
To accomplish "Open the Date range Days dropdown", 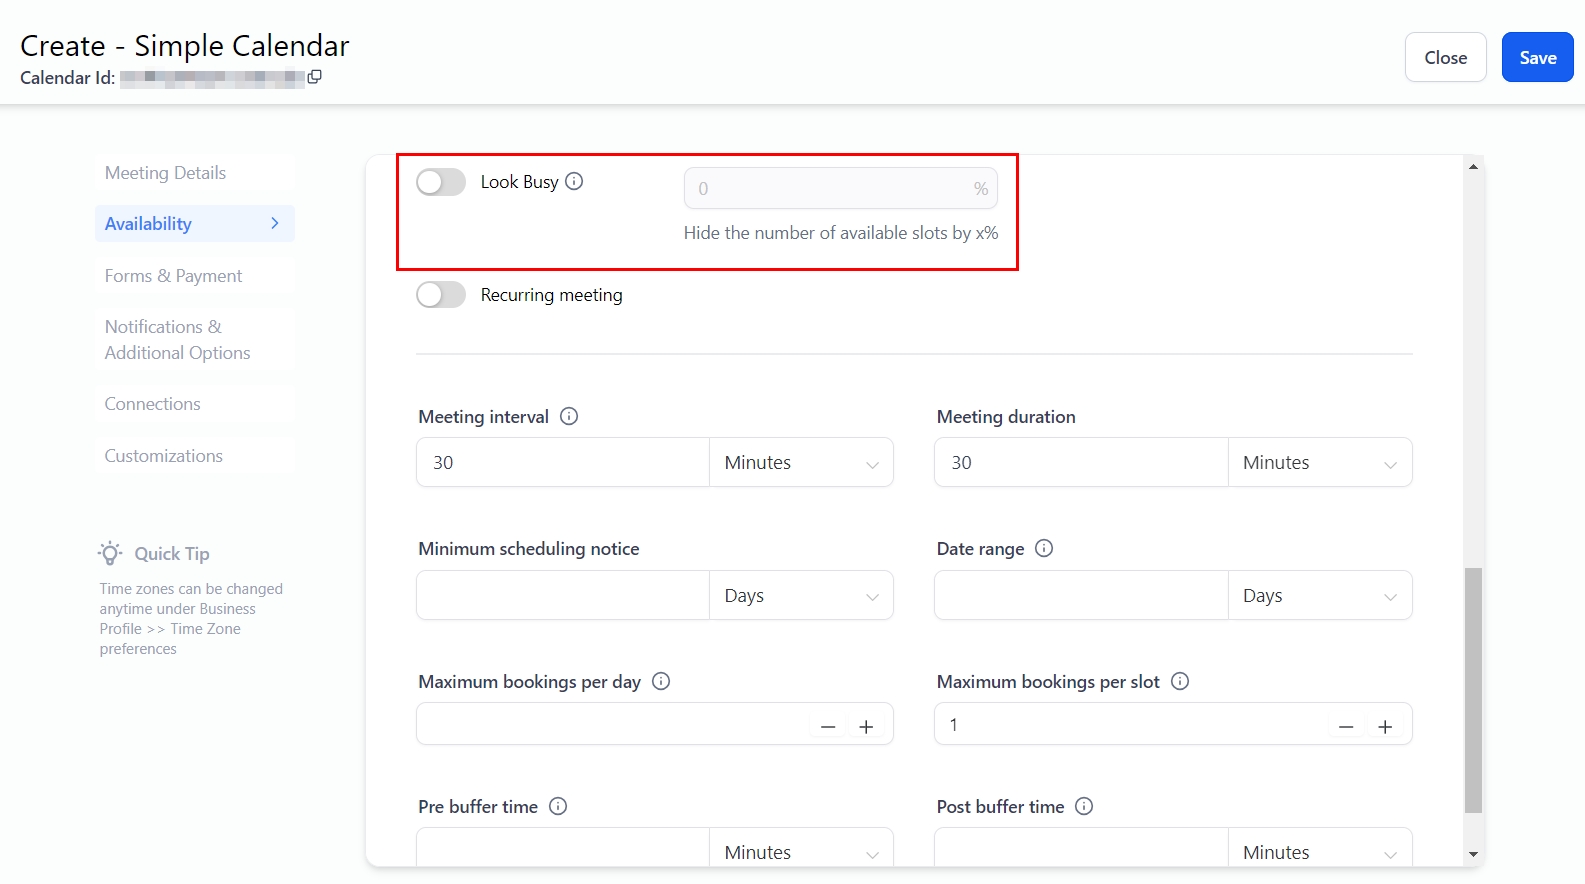I will [1319, 596].
